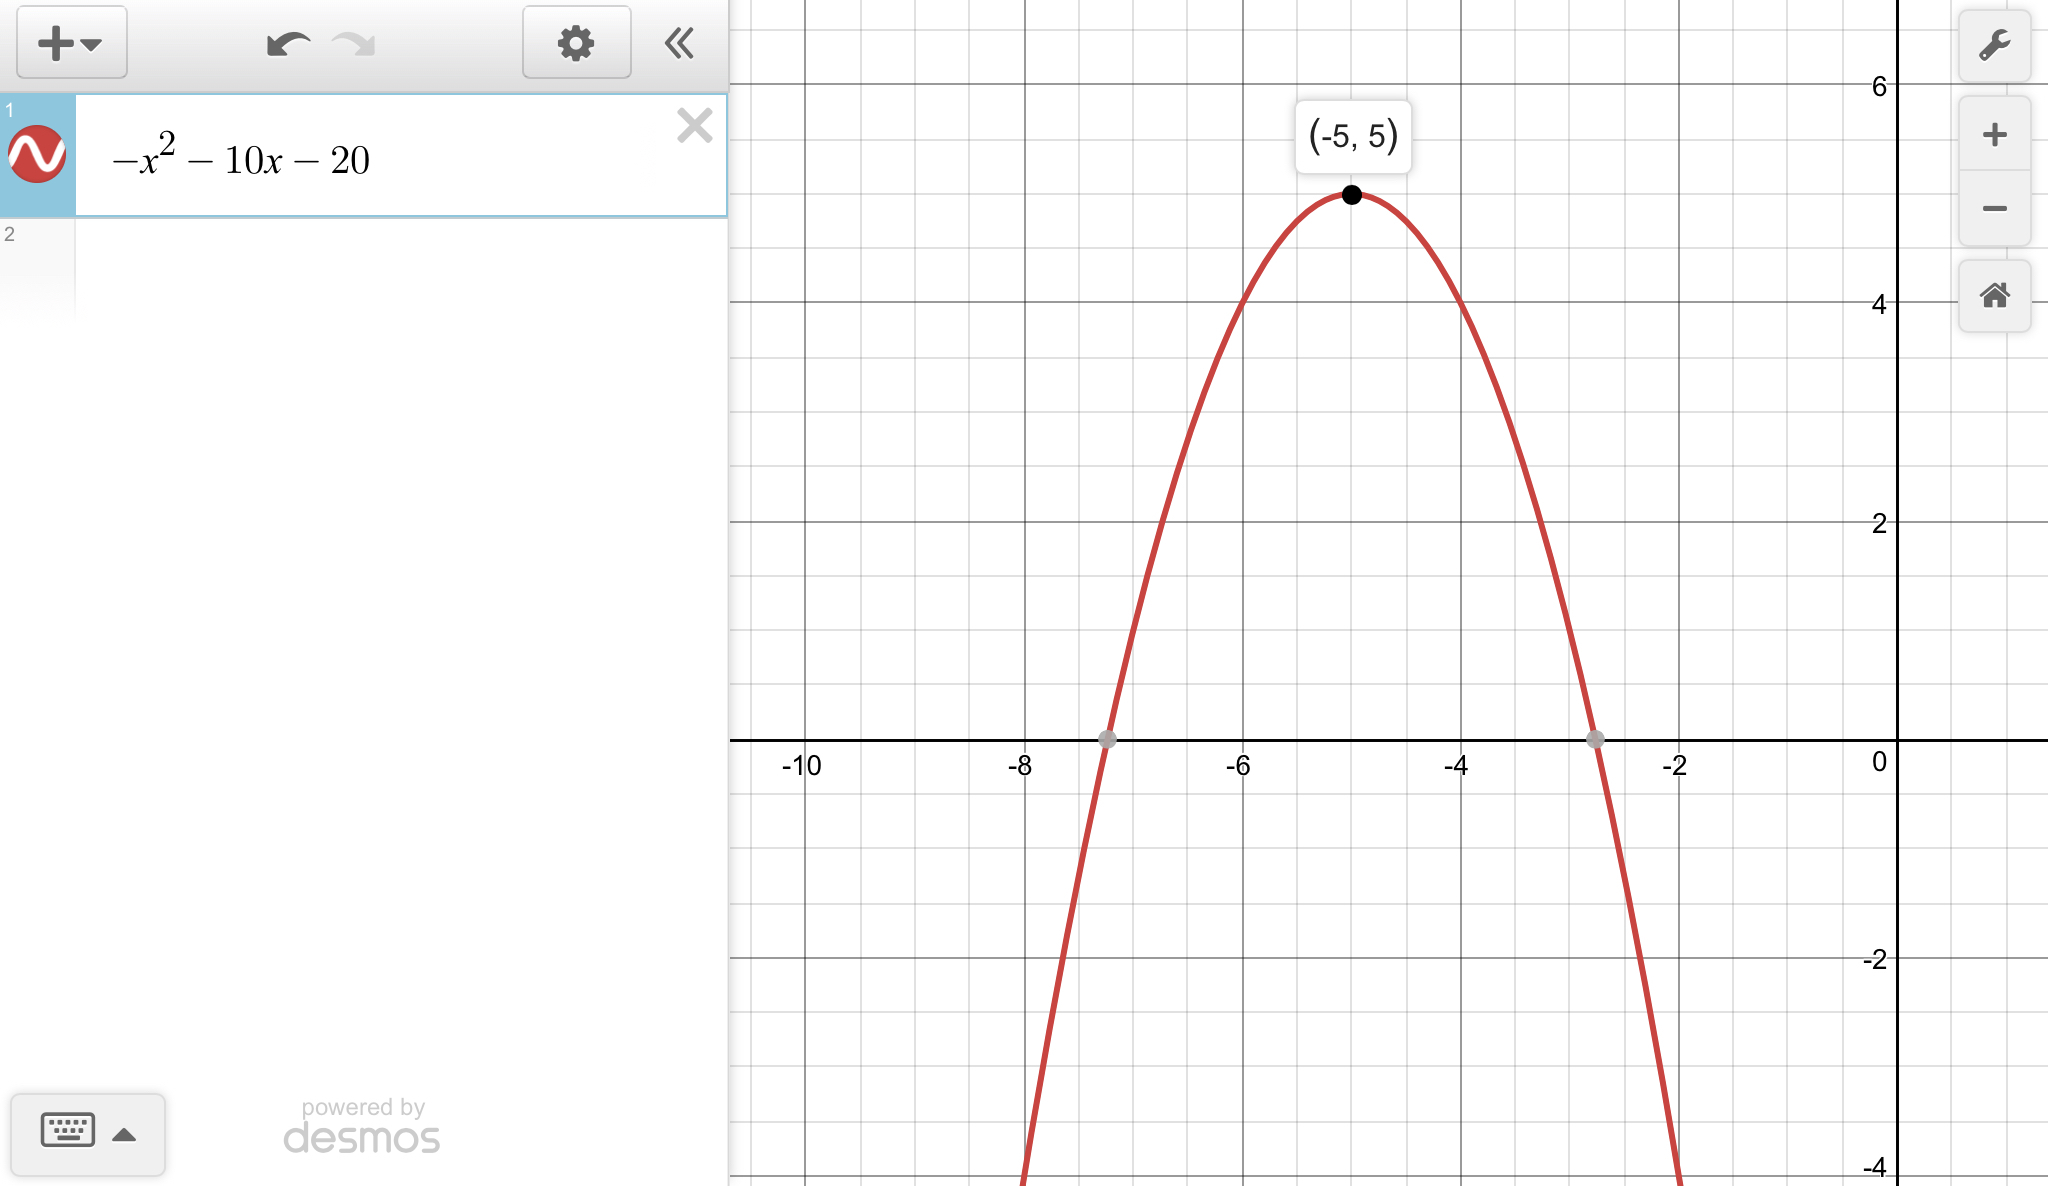The image size is (2048, 1186).
Task: Expand keypad with the up arrow
Action: coord(124,1134)
